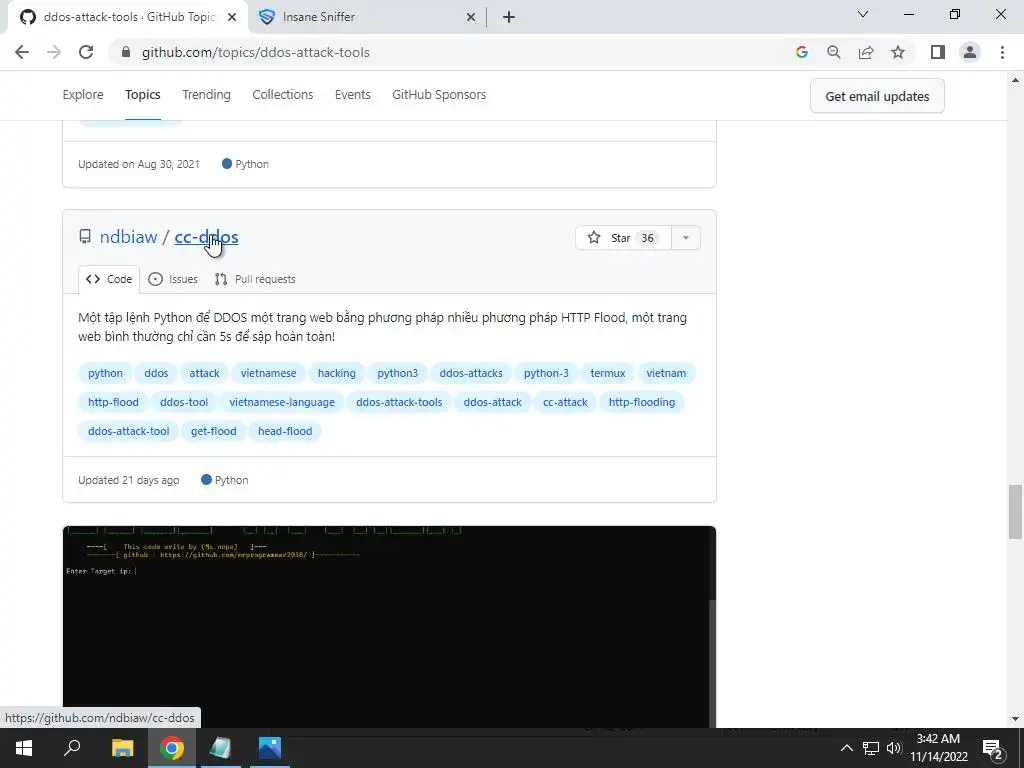
Task: Open the Chrome three-dot menu
Action: [1002, 52]
